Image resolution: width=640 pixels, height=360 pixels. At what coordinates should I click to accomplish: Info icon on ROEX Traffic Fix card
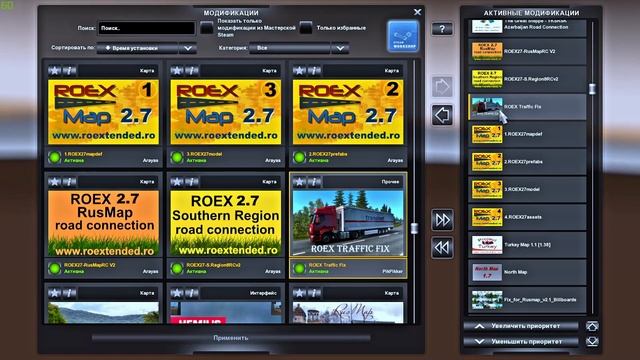point(314,182)
